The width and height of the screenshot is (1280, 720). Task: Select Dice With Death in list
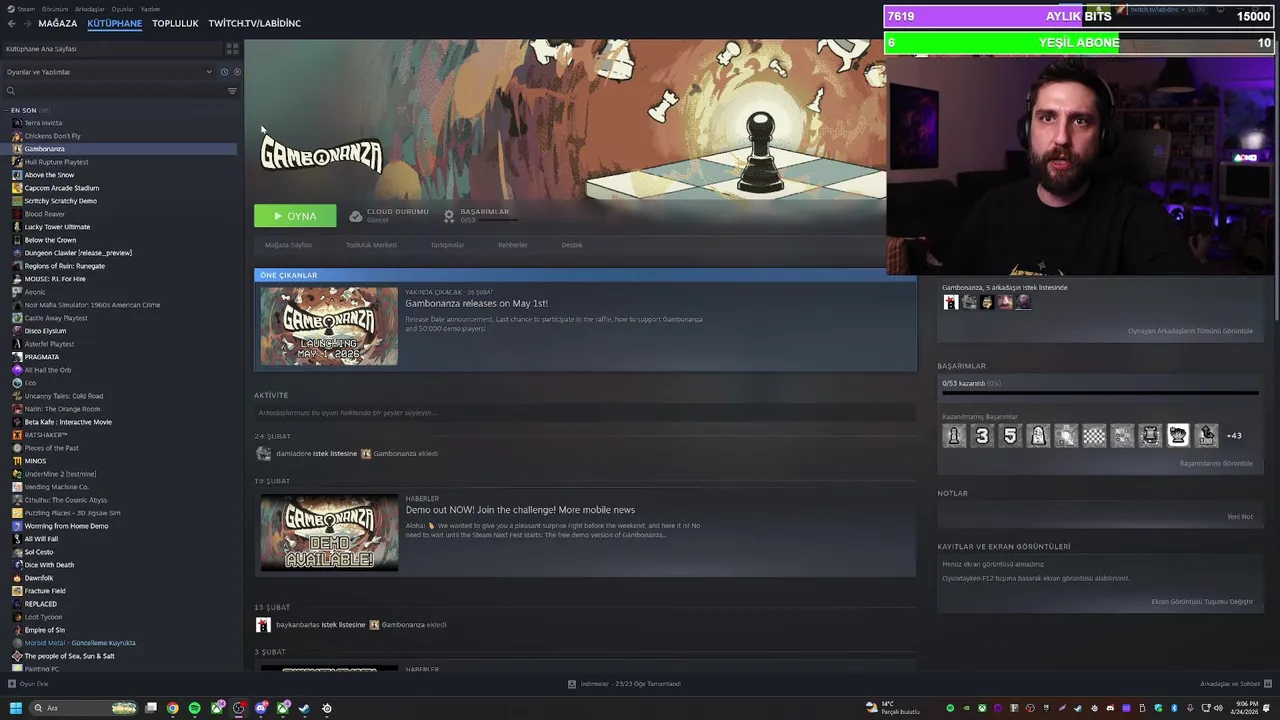[49, 565]
